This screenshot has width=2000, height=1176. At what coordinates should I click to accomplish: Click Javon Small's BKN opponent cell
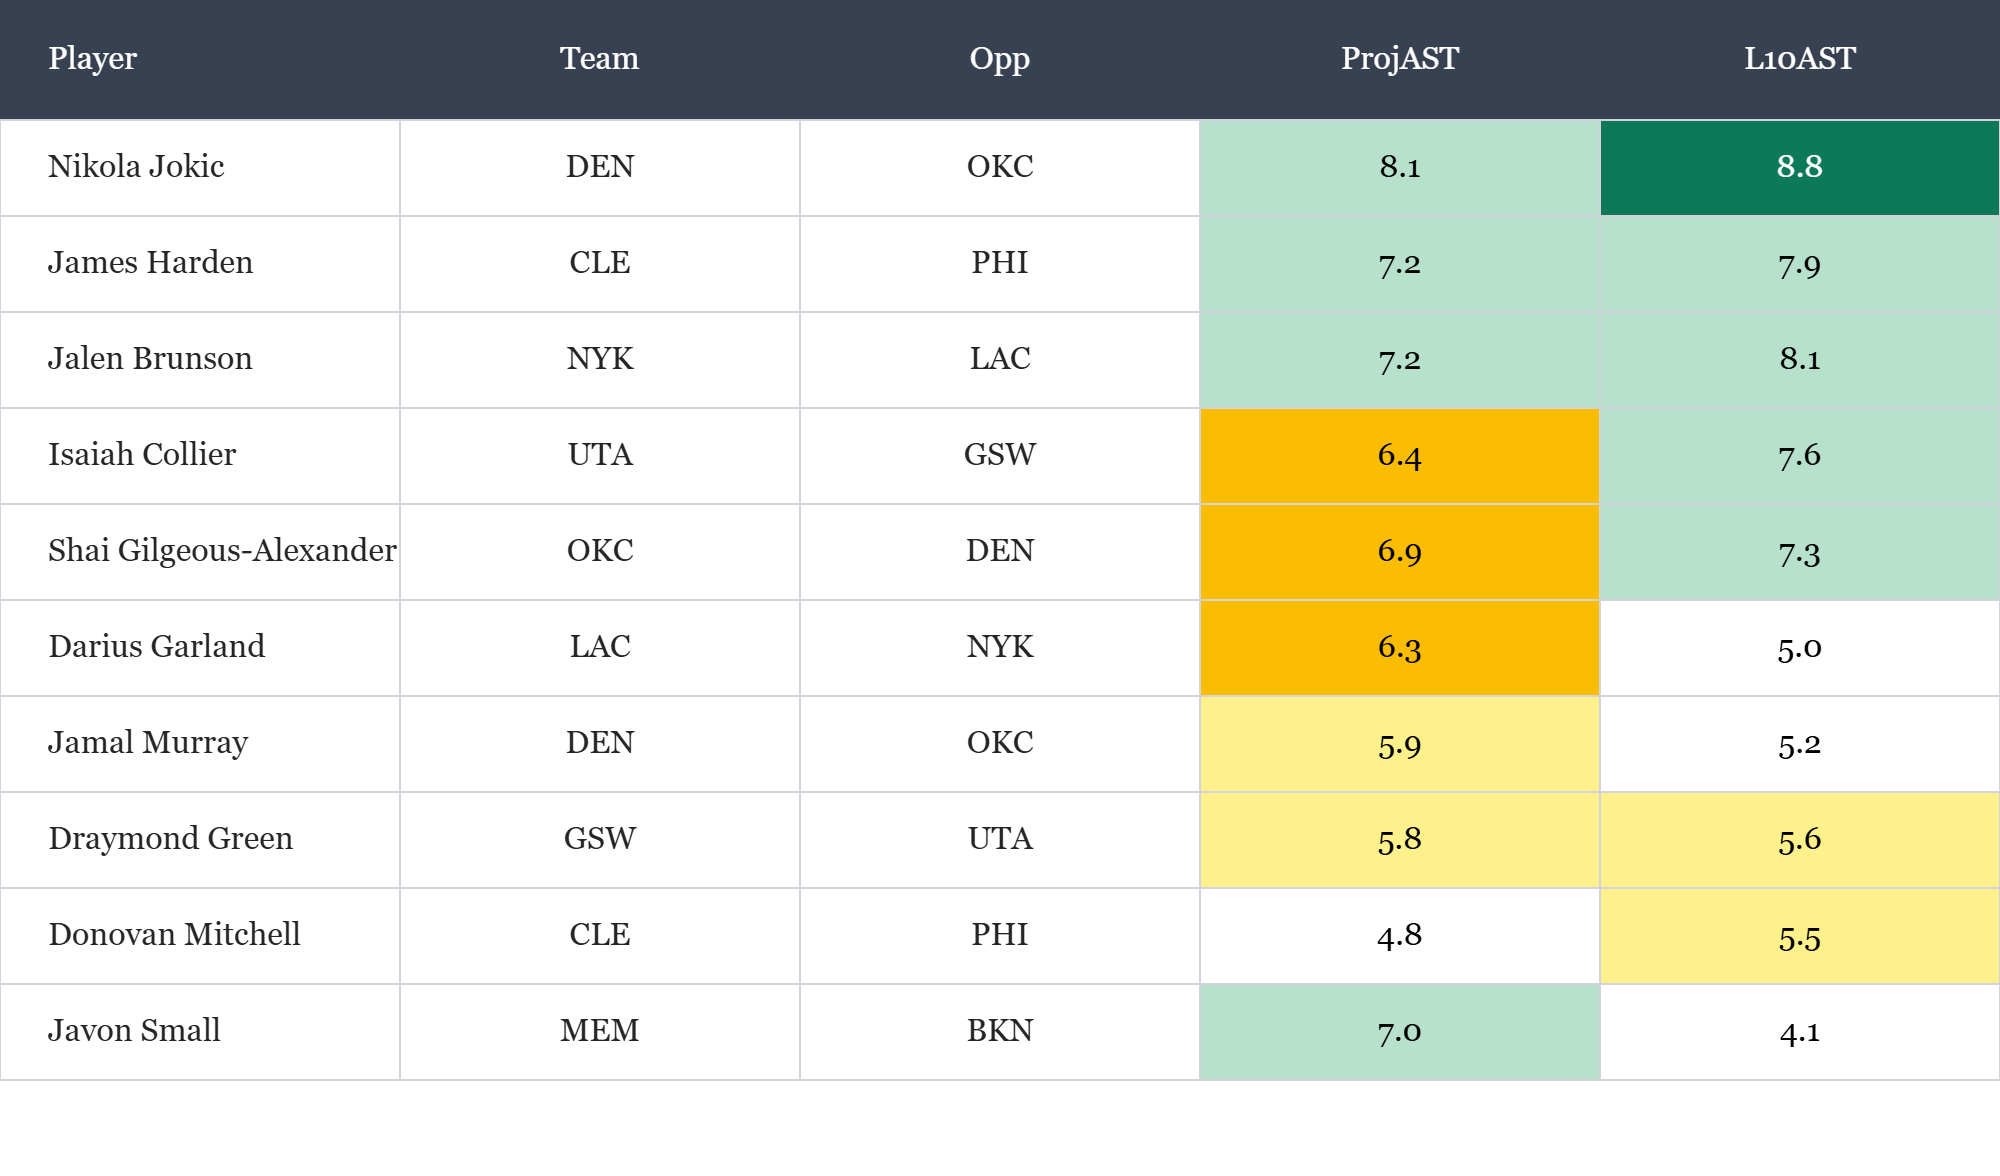coord(999,1031)
